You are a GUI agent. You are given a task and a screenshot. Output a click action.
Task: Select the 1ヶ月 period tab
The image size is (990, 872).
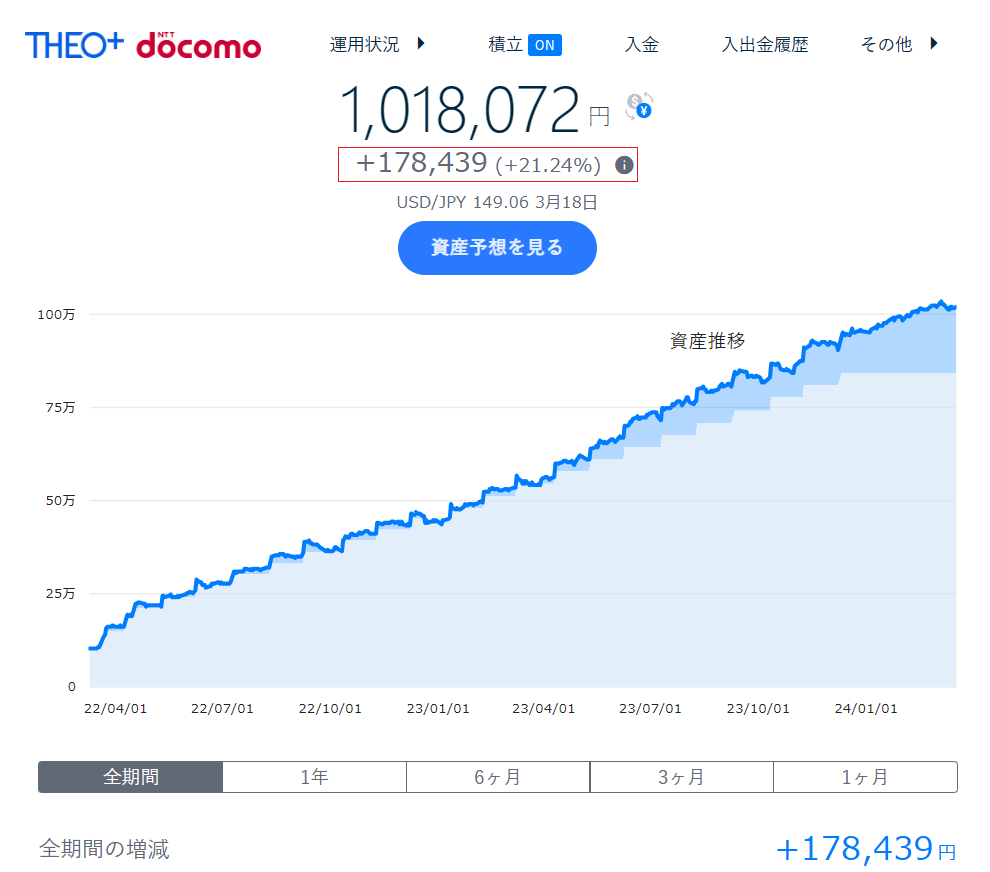pos(865,777)
